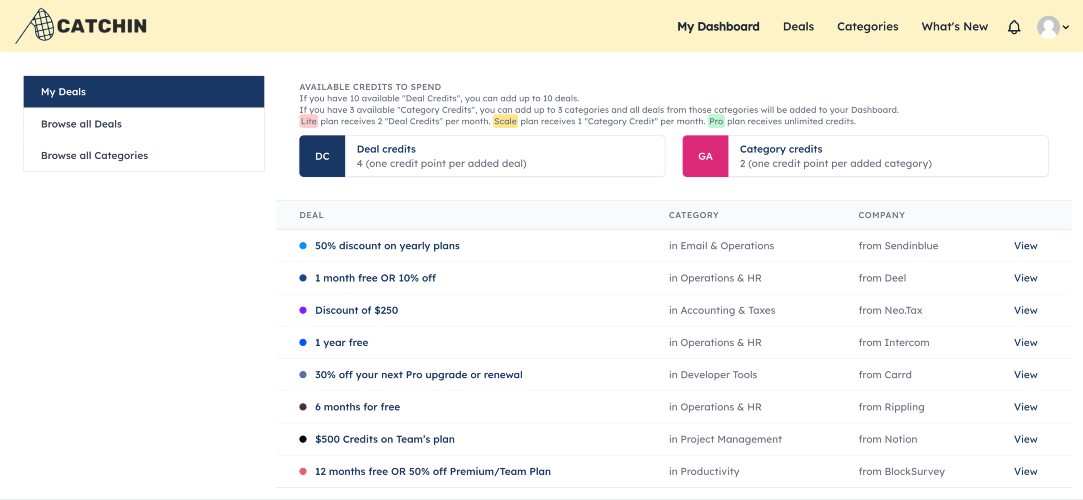Click 'from BlockSurvey' company text

coord(901,472)
